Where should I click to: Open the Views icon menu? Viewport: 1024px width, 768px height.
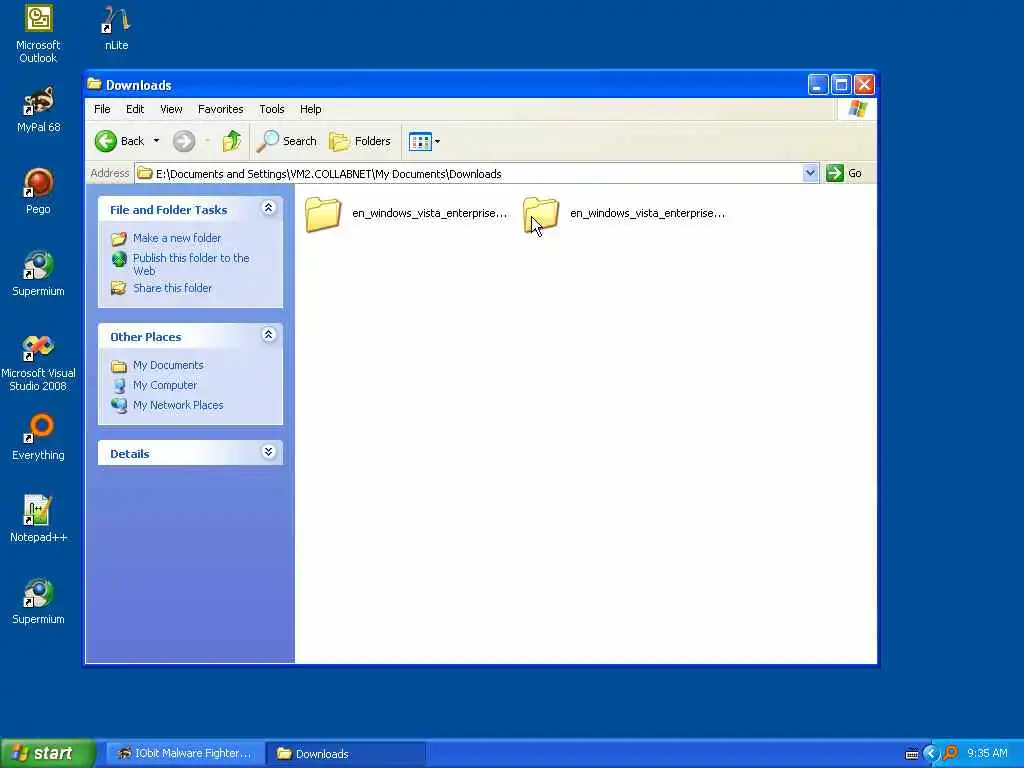click(x=420, y=141)
